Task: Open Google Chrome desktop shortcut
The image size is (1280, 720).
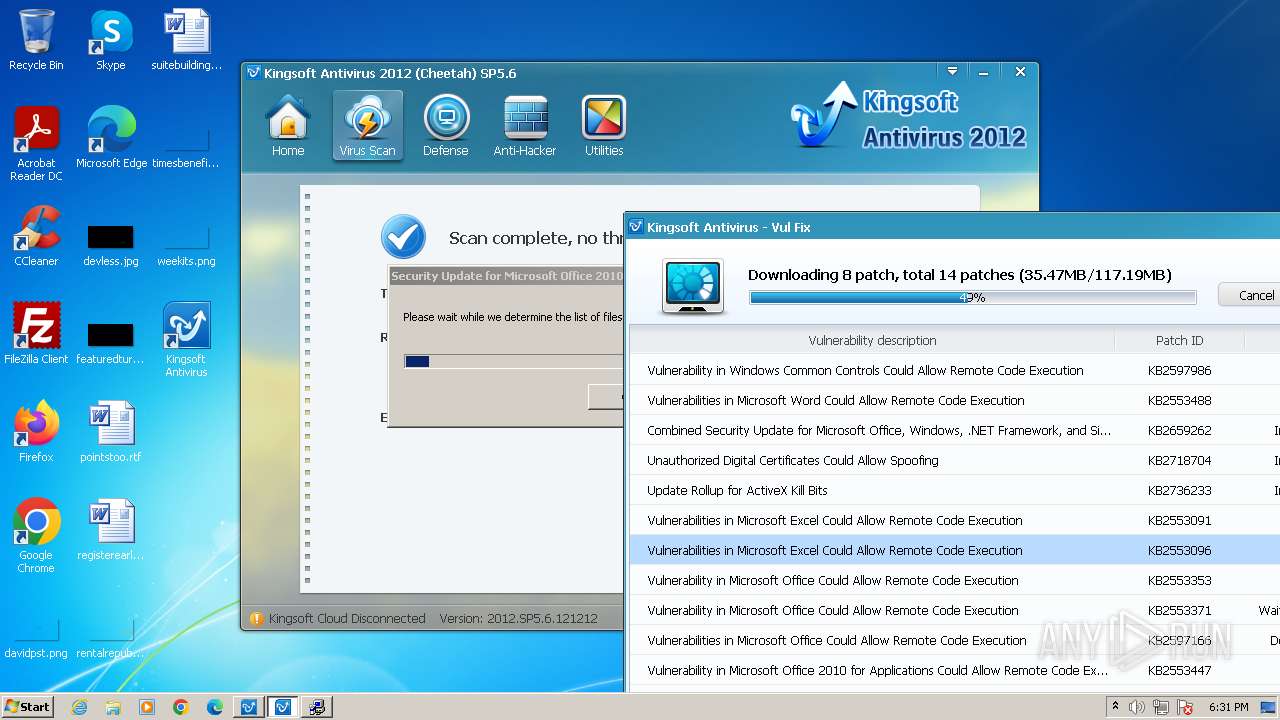Action: (36, 536)
